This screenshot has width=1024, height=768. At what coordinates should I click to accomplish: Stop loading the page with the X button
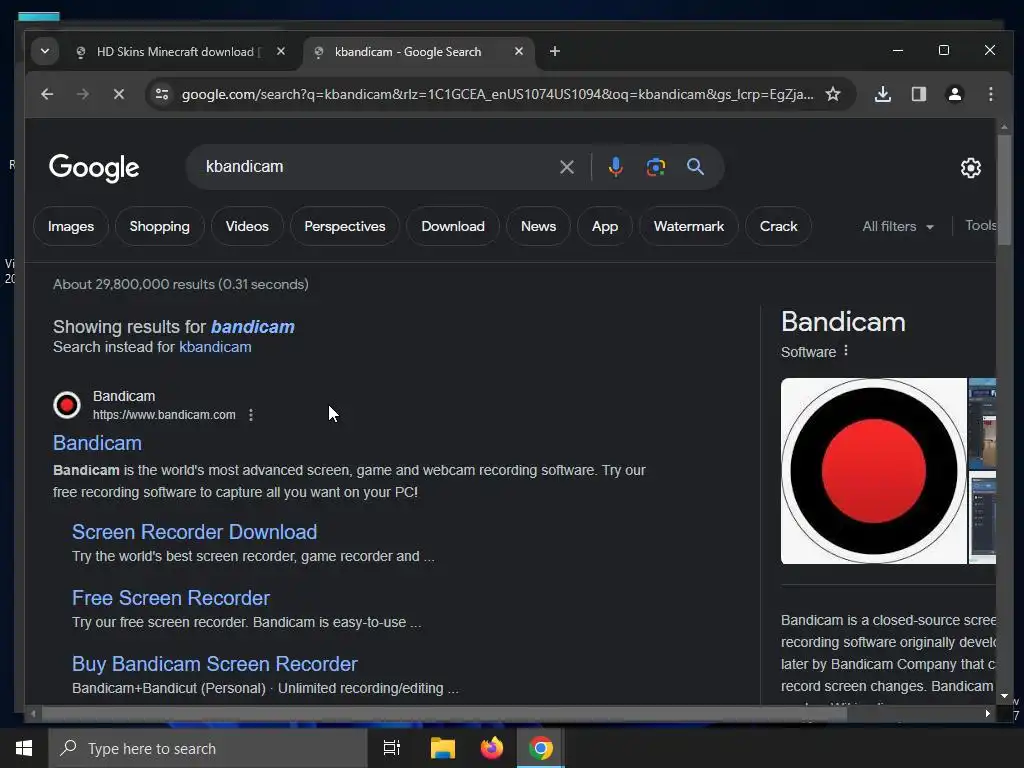click(118, 94)
